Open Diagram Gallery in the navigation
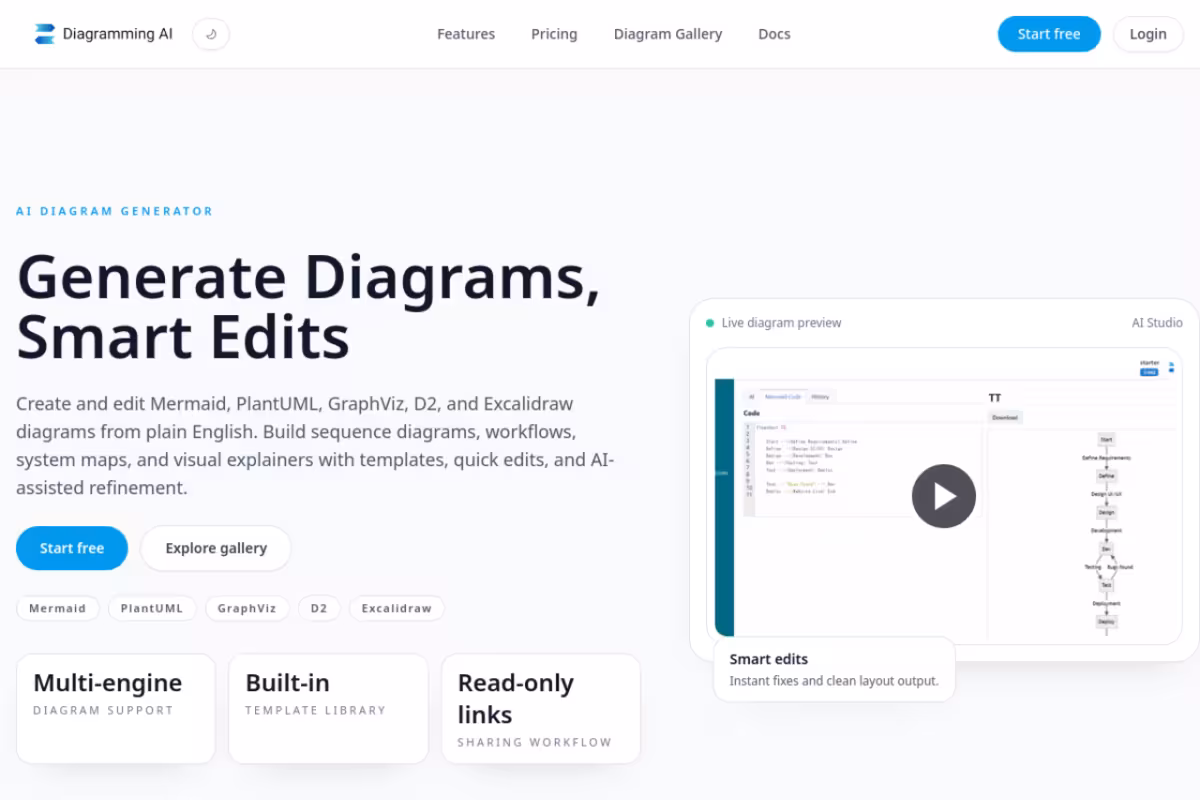 pos(668,34)
